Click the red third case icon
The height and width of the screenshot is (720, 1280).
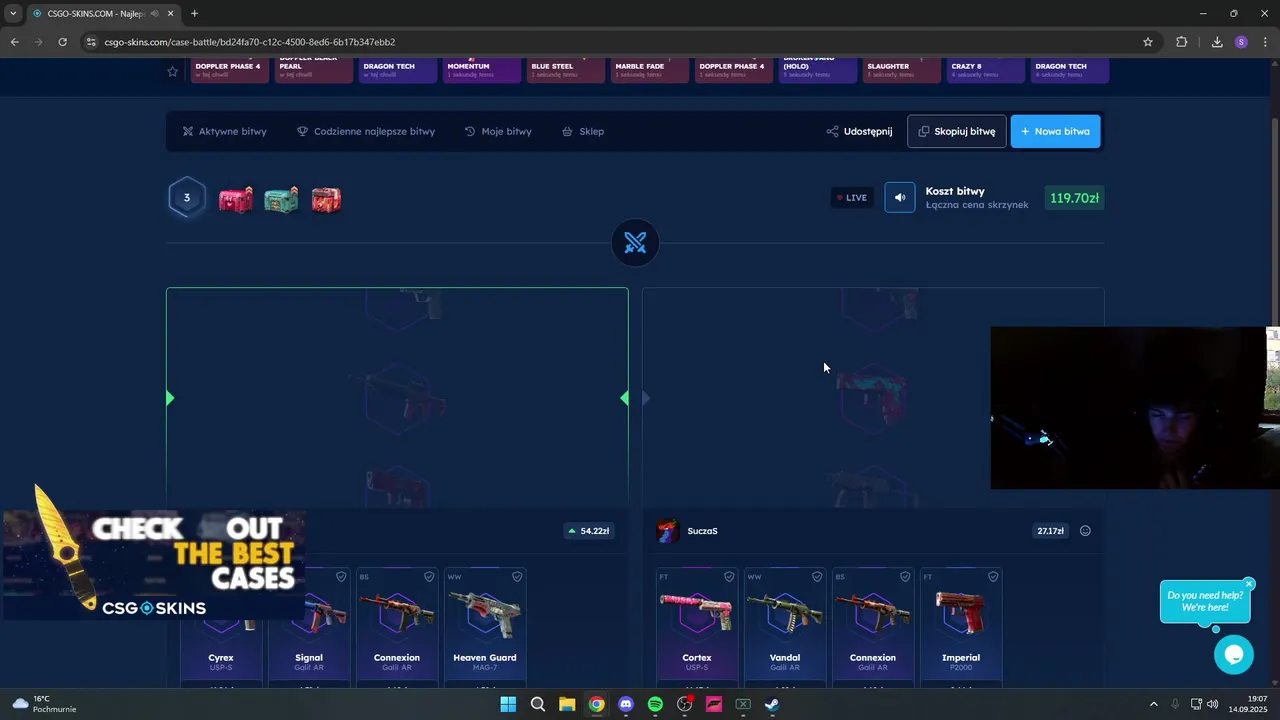(326, 199)
